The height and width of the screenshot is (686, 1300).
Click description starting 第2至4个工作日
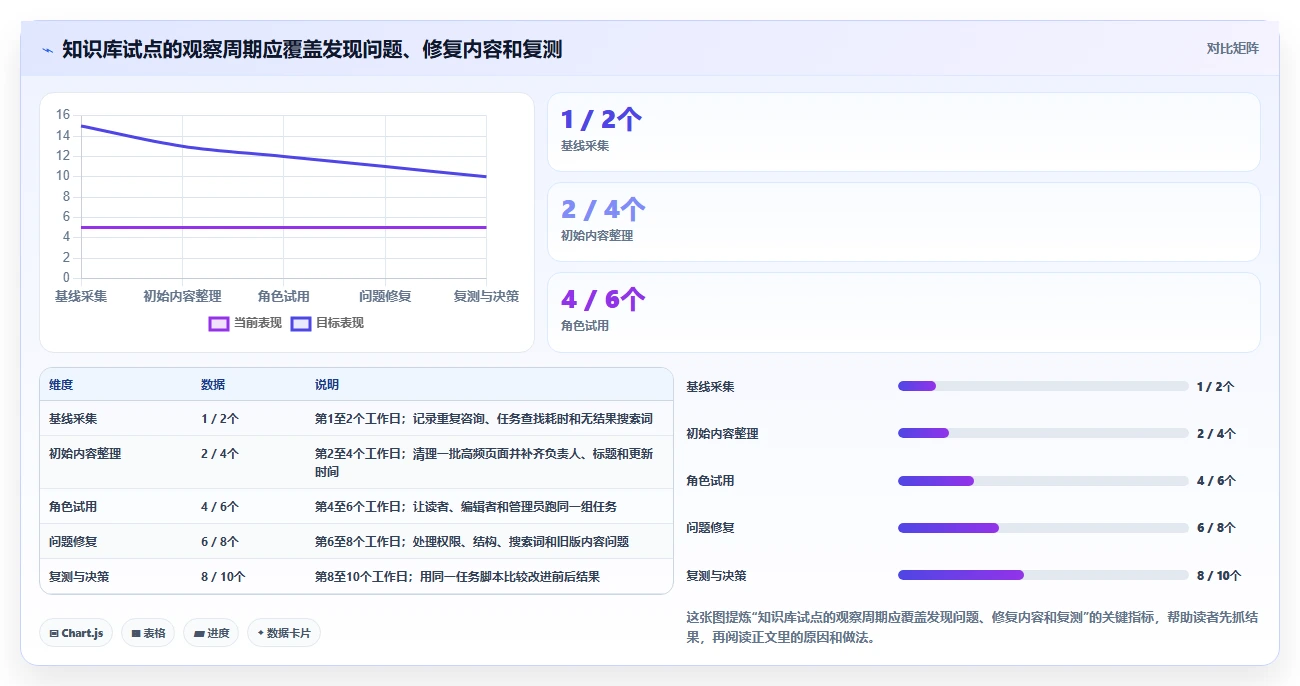(x=484, y=463)
